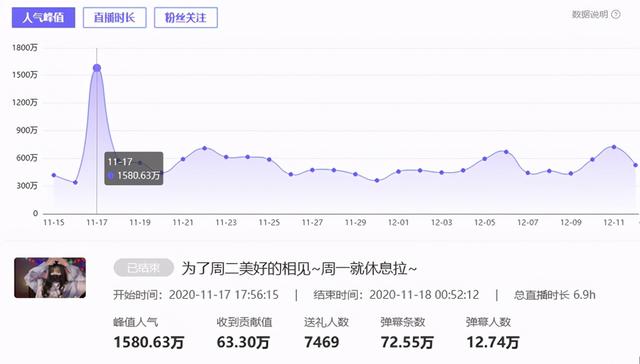Click the 11-19 x-axis date label

tap(140, 222)
